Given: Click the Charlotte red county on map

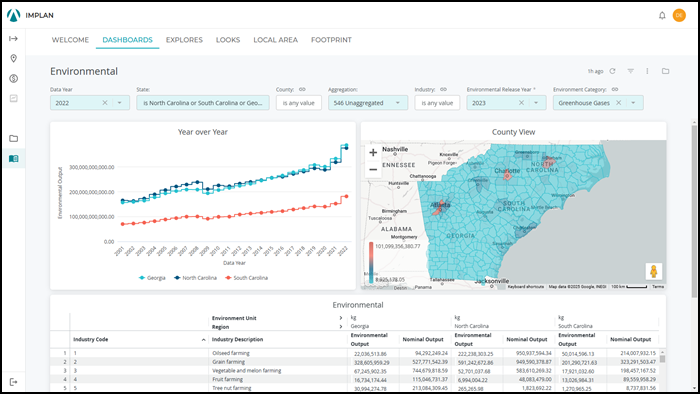Looking at the screenshot, I should pyautogui.click(x=507, y=175).
